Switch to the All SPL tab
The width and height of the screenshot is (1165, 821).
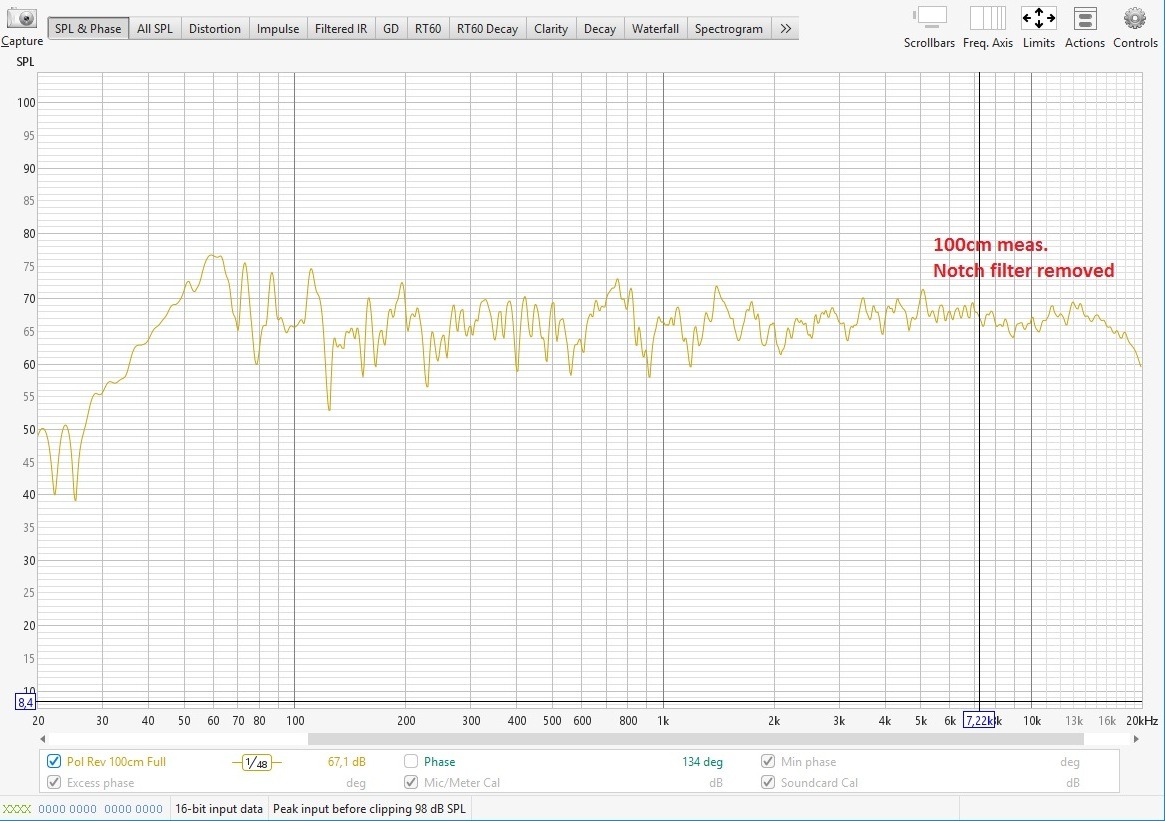click(x=155, y=28)
